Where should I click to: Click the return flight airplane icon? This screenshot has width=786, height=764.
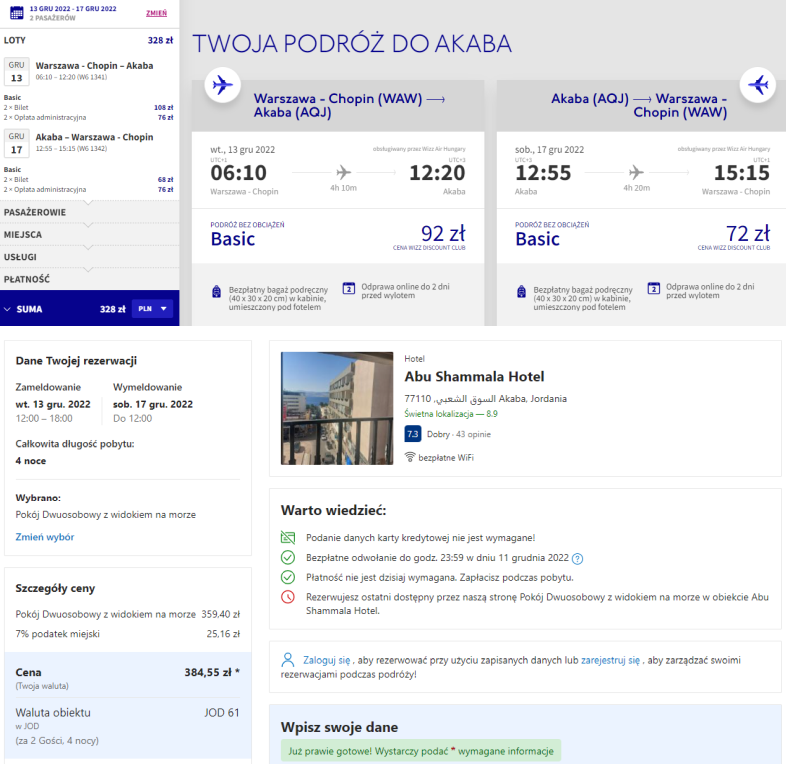coord(758,85)
